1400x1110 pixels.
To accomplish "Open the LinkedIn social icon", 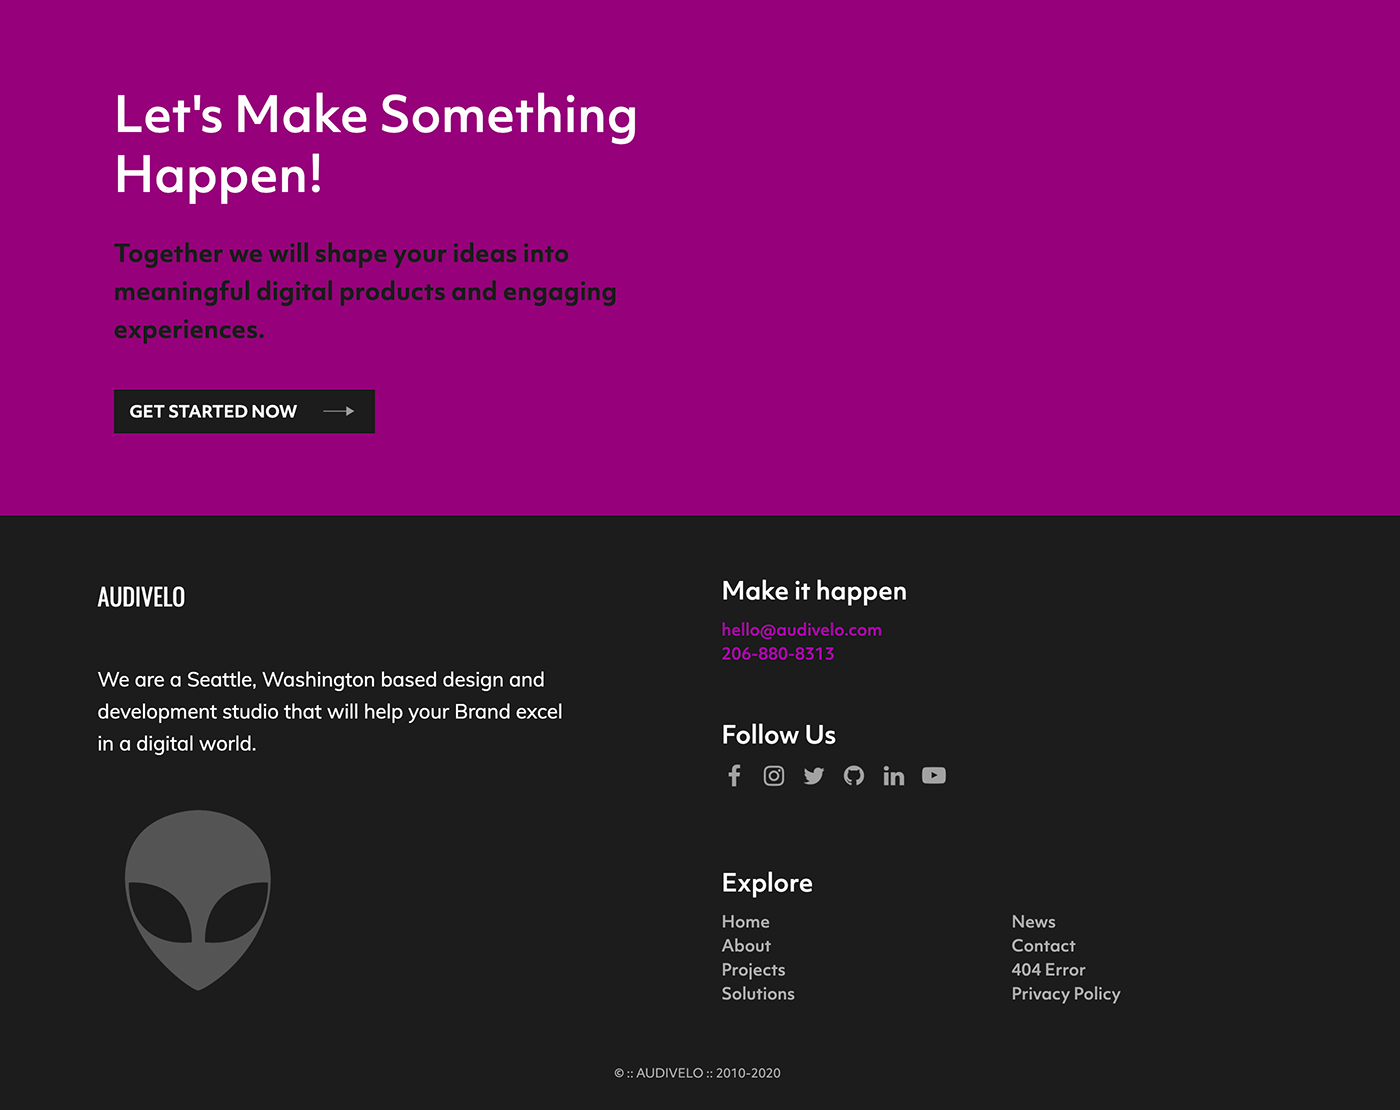I will 894,776.
